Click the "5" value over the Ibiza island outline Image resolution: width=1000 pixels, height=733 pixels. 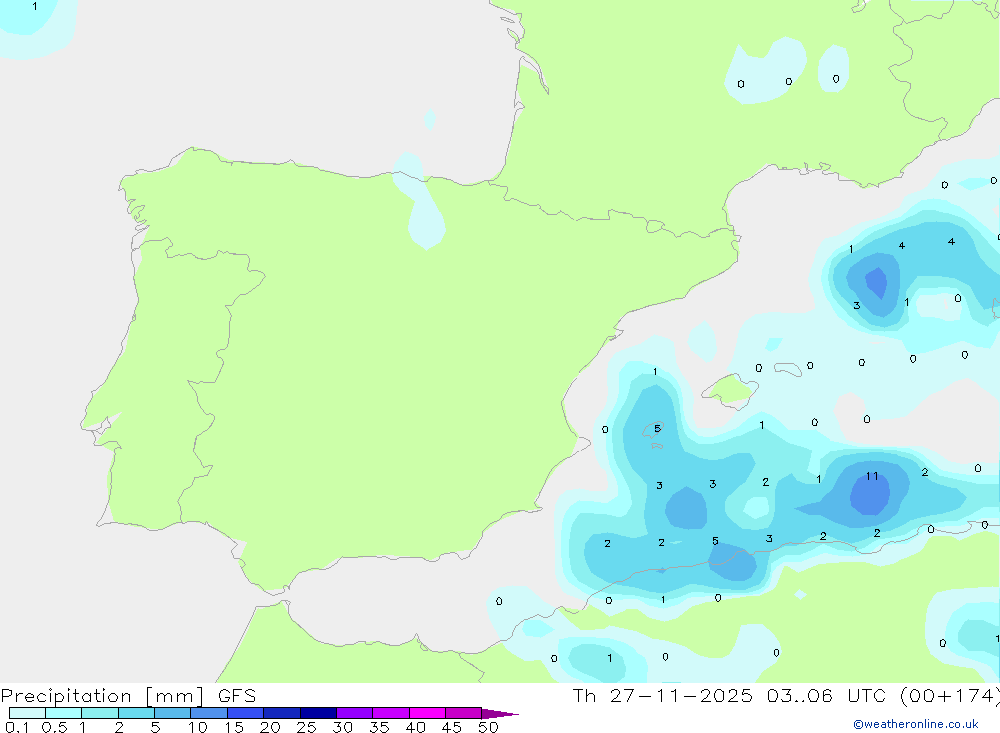[x=658, y=429]
